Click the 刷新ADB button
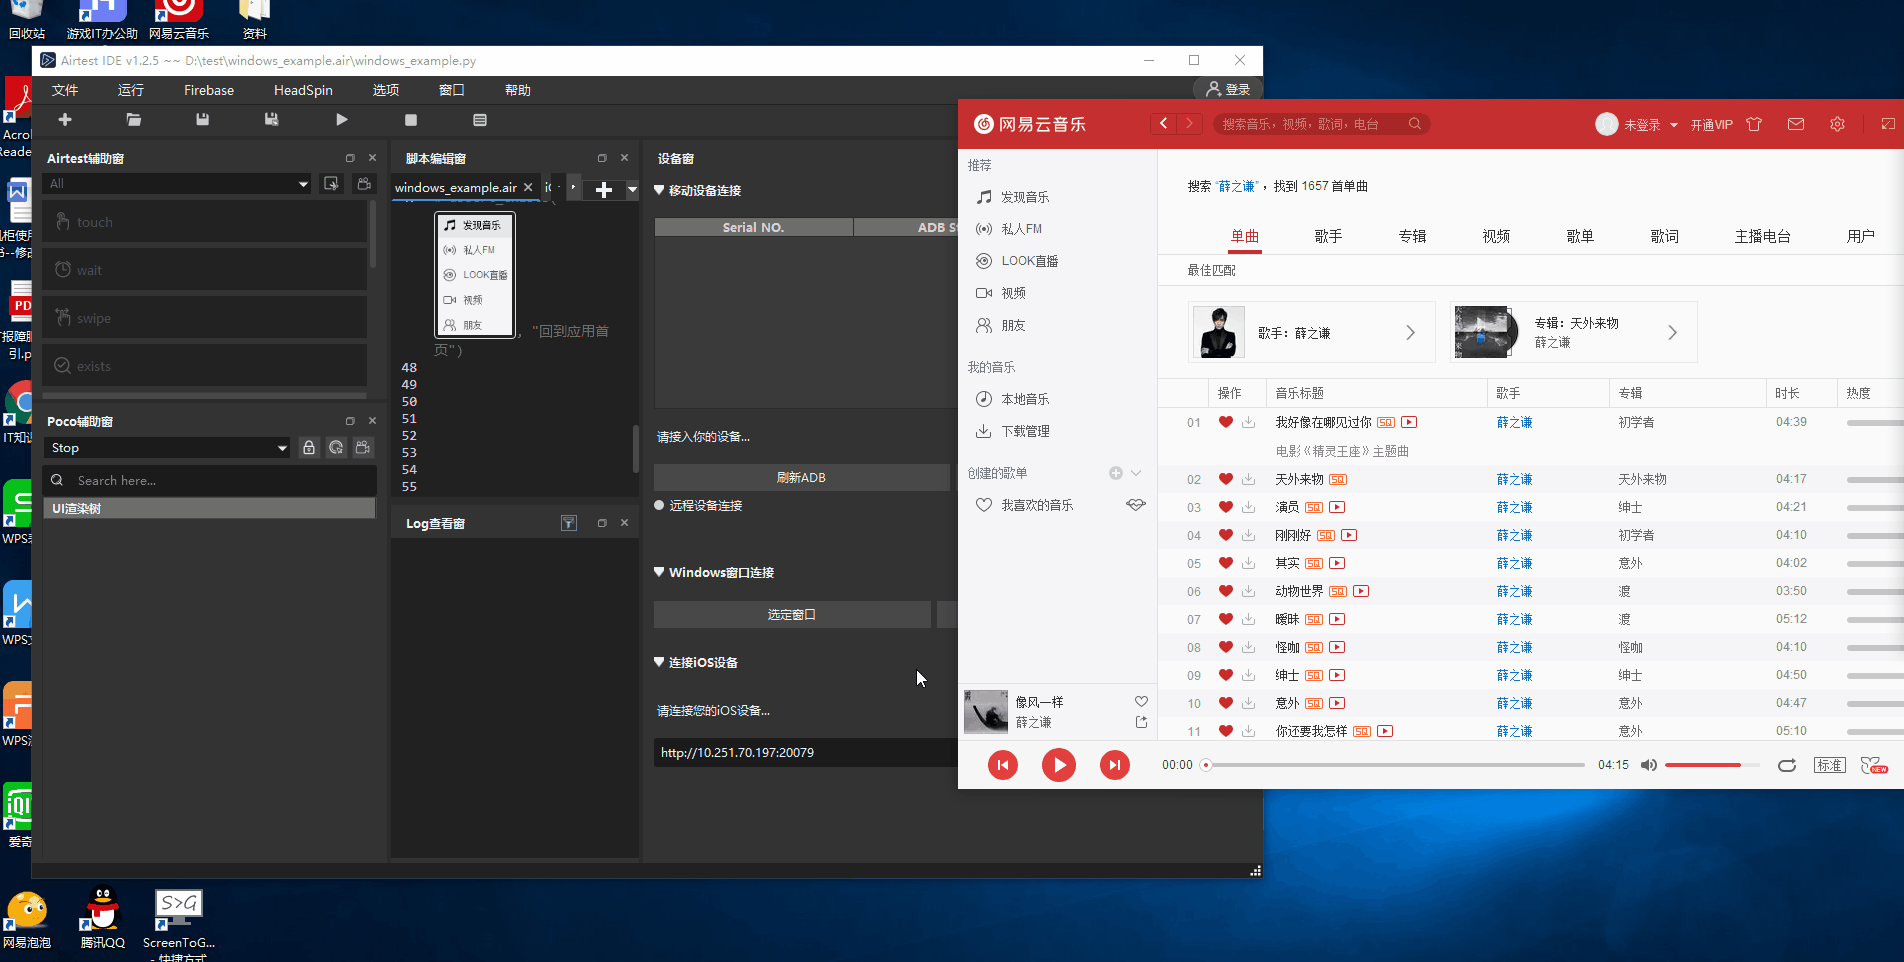This screenshot has width=1904, height=962. click(801, 477)
